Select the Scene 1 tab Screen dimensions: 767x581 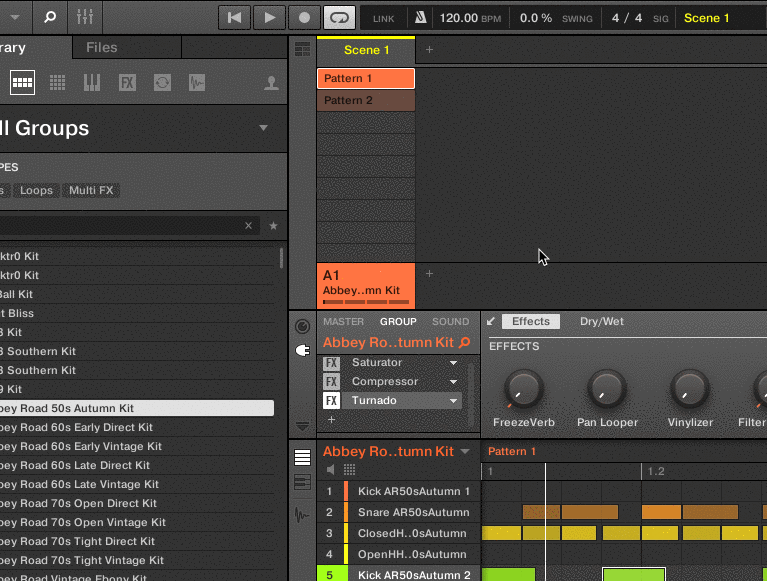click(x=366, y=50)
